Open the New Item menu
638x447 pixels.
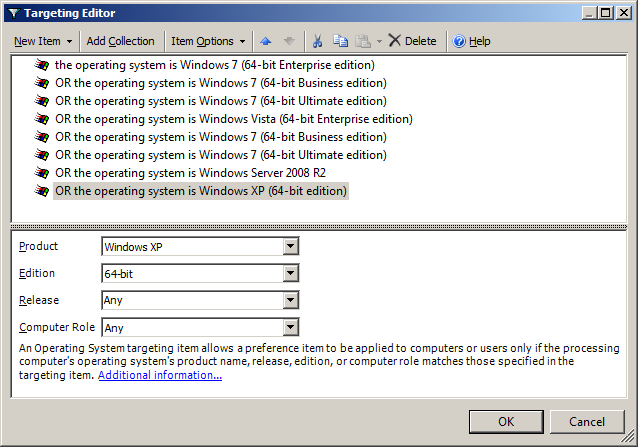tap(43, 41)
